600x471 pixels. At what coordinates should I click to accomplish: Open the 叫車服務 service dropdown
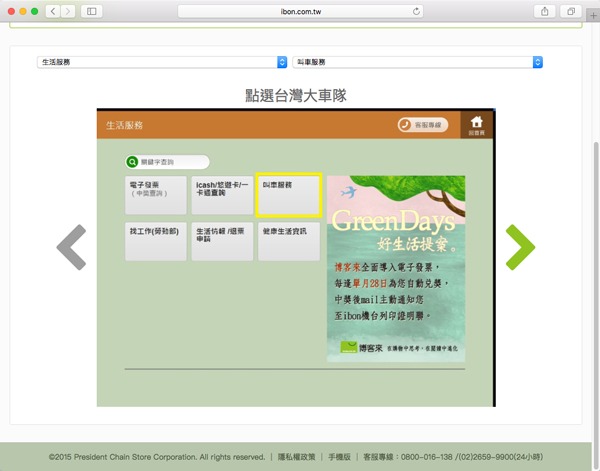417,62
